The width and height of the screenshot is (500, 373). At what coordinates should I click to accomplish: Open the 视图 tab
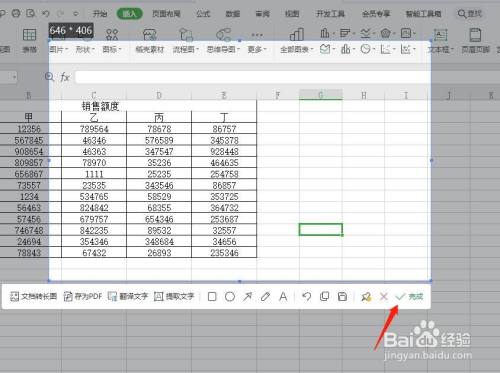[292, 14]
